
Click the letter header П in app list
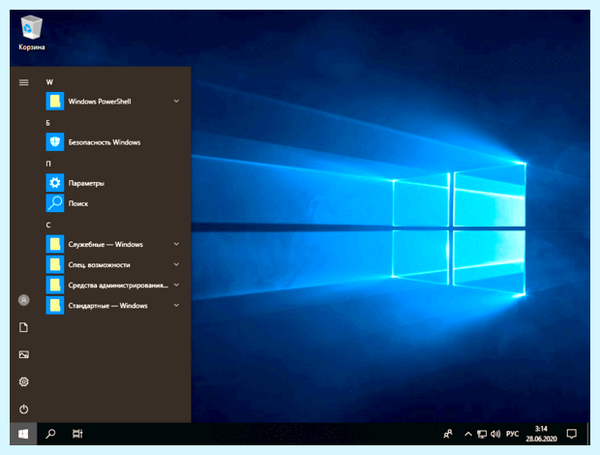(48, 164)
